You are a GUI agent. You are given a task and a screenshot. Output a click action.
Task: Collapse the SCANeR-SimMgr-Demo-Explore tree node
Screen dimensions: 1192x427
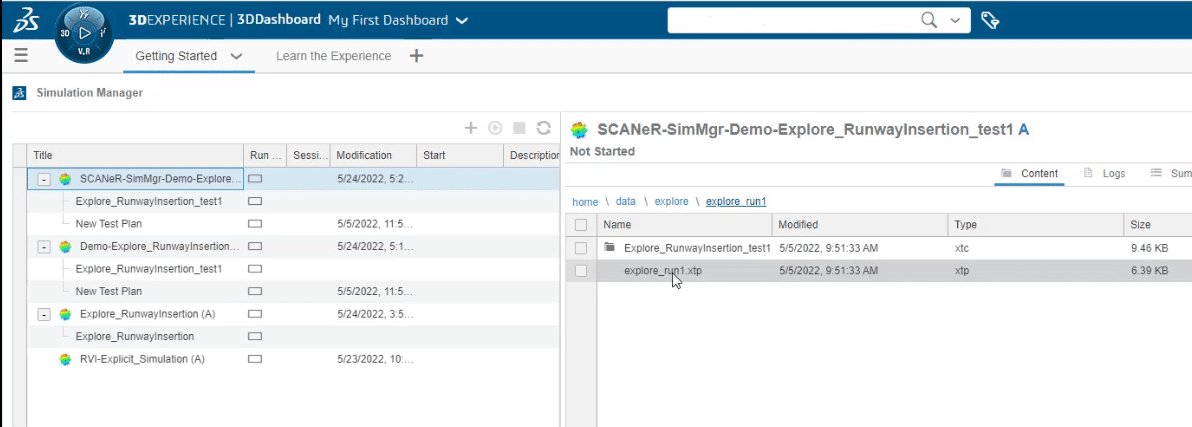pos(44,180)
